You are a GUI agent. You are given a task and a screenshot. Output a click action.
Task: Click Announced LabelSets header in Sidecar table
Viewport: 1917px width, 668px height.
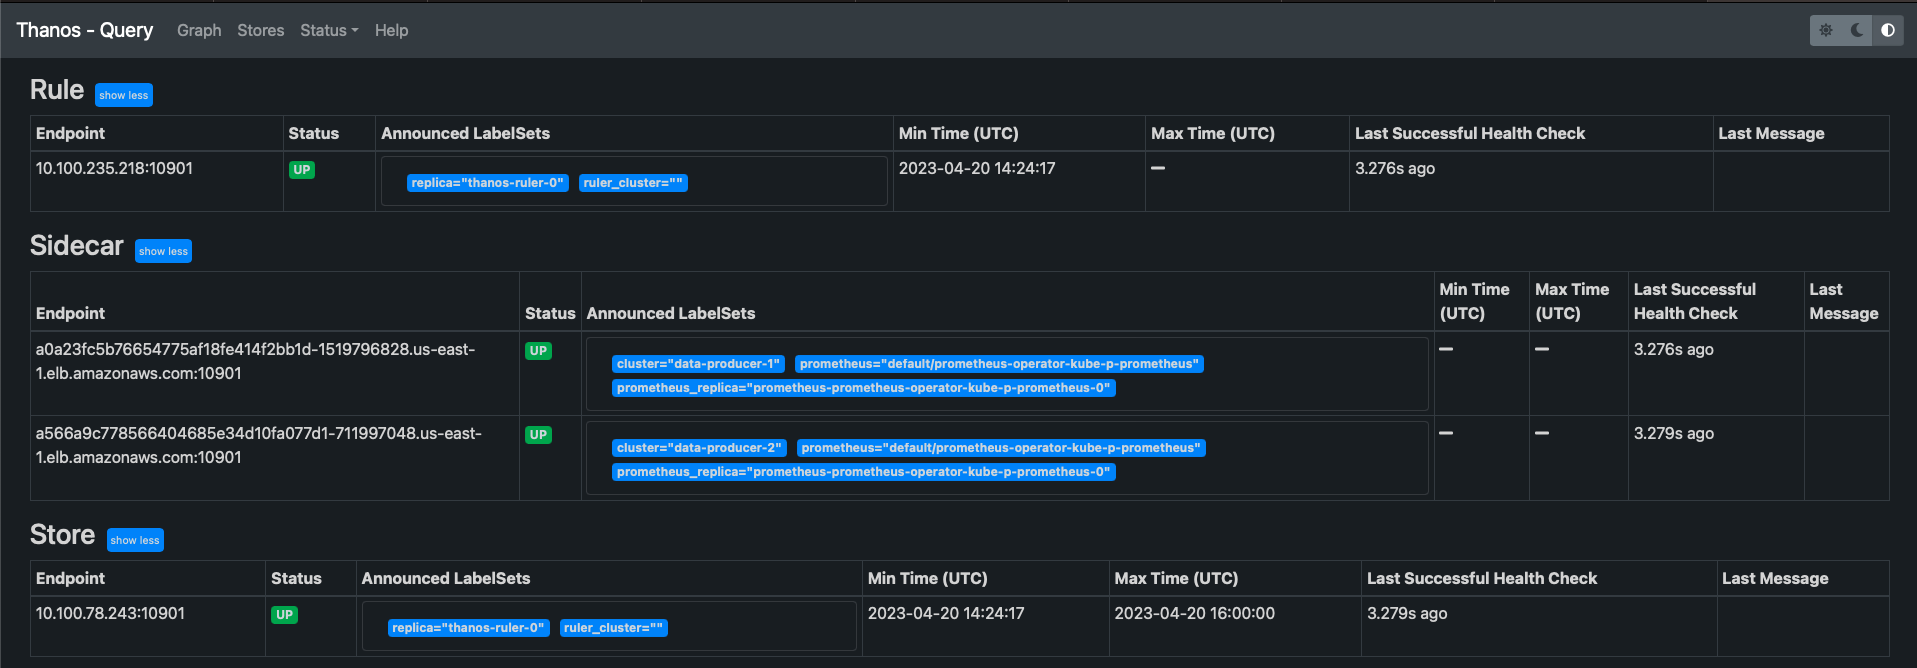click(671, 313)
